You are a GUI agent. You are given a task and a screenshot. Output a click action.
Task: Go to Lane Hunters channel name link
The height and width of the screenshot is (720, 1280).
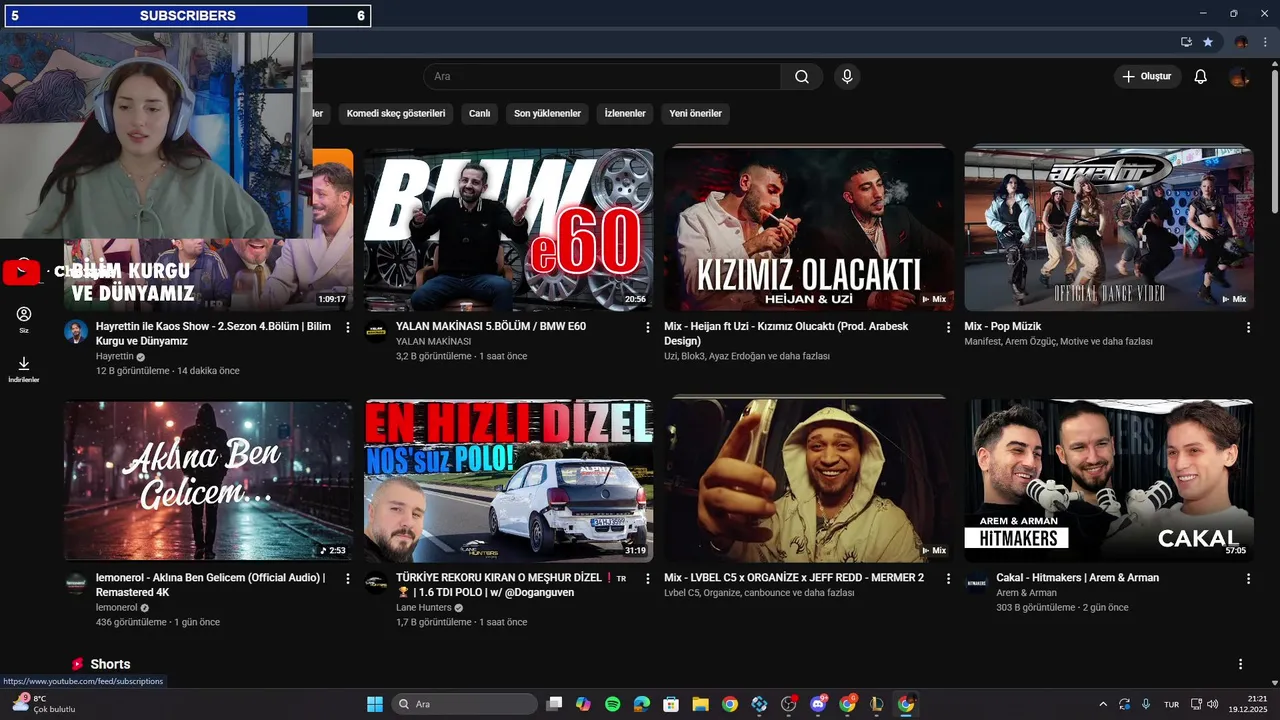coord(423,607)
